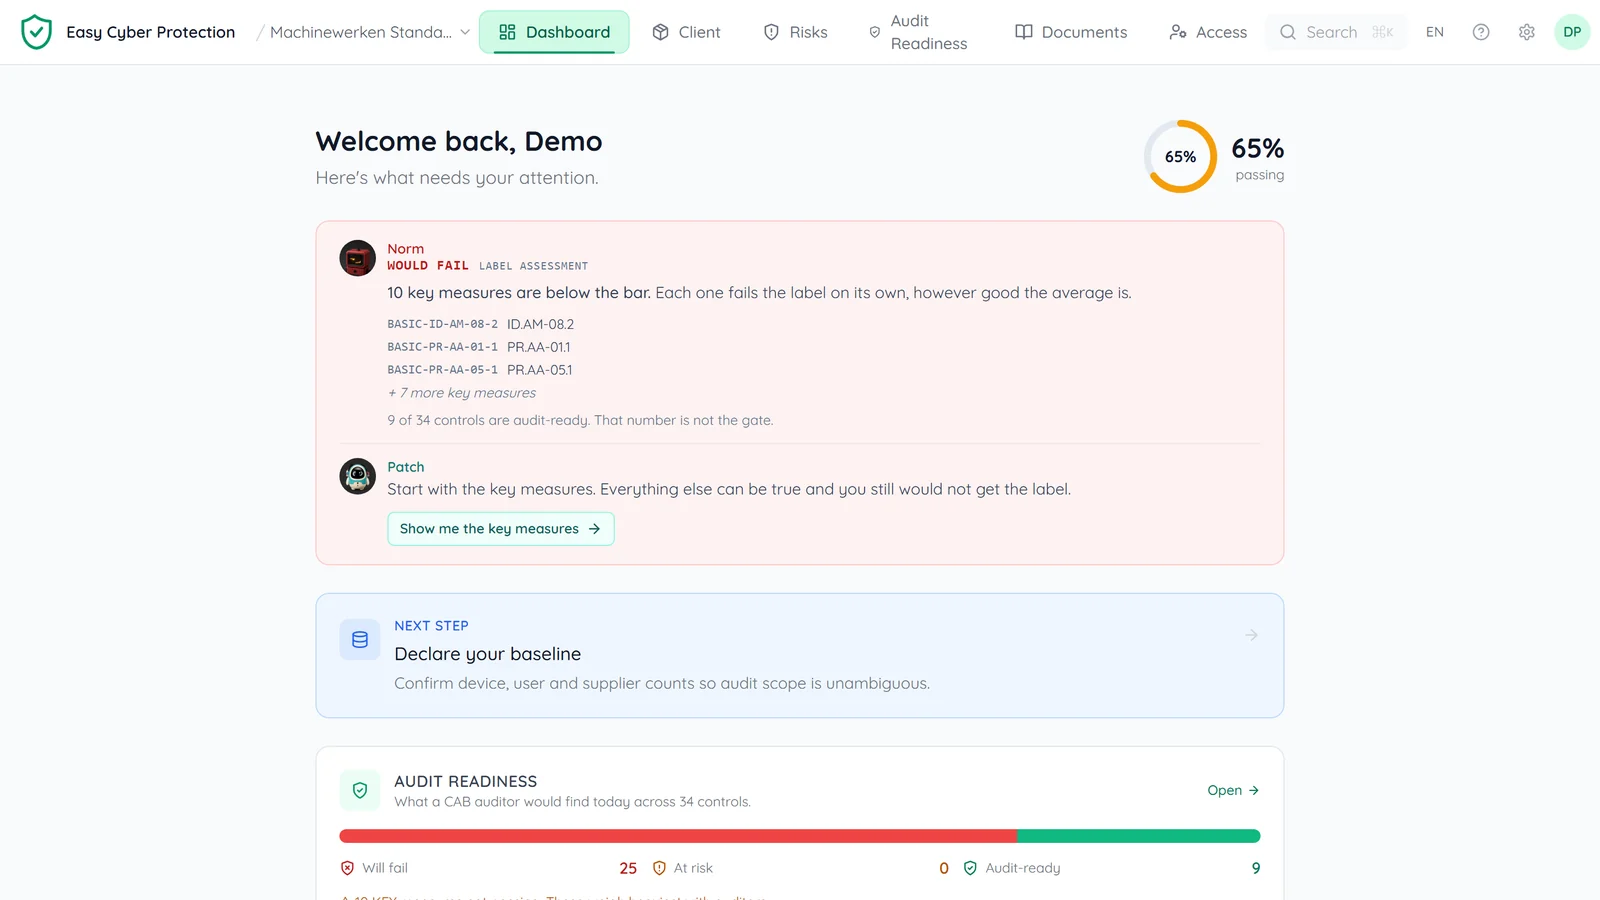Click the Will fail count 25
Viewport: 1600px width, 900px height.
pos(628,868)
